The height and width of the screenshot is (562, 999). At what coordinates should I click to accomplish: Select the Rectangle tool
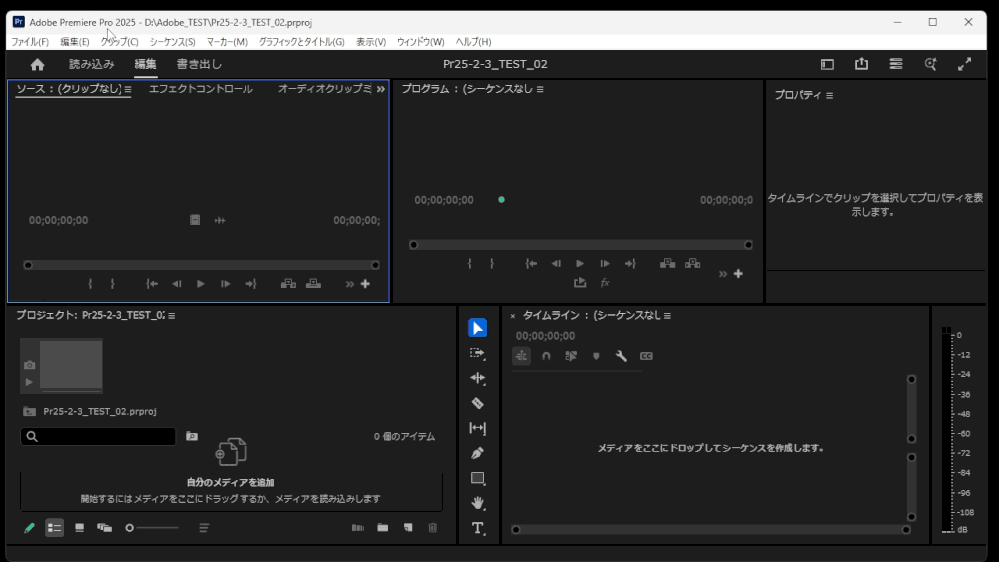click(x=477, y=479)
